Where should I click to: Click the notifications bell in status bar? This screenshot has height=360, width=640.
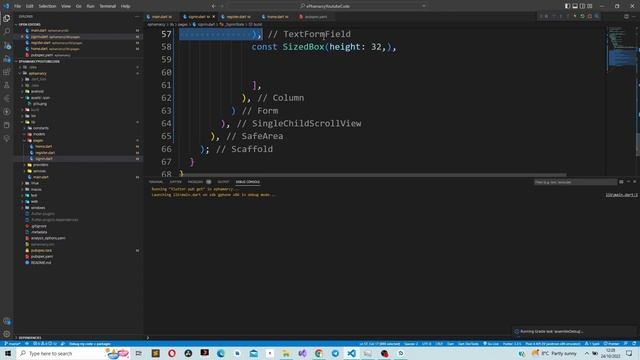click(x=634, y=344)
